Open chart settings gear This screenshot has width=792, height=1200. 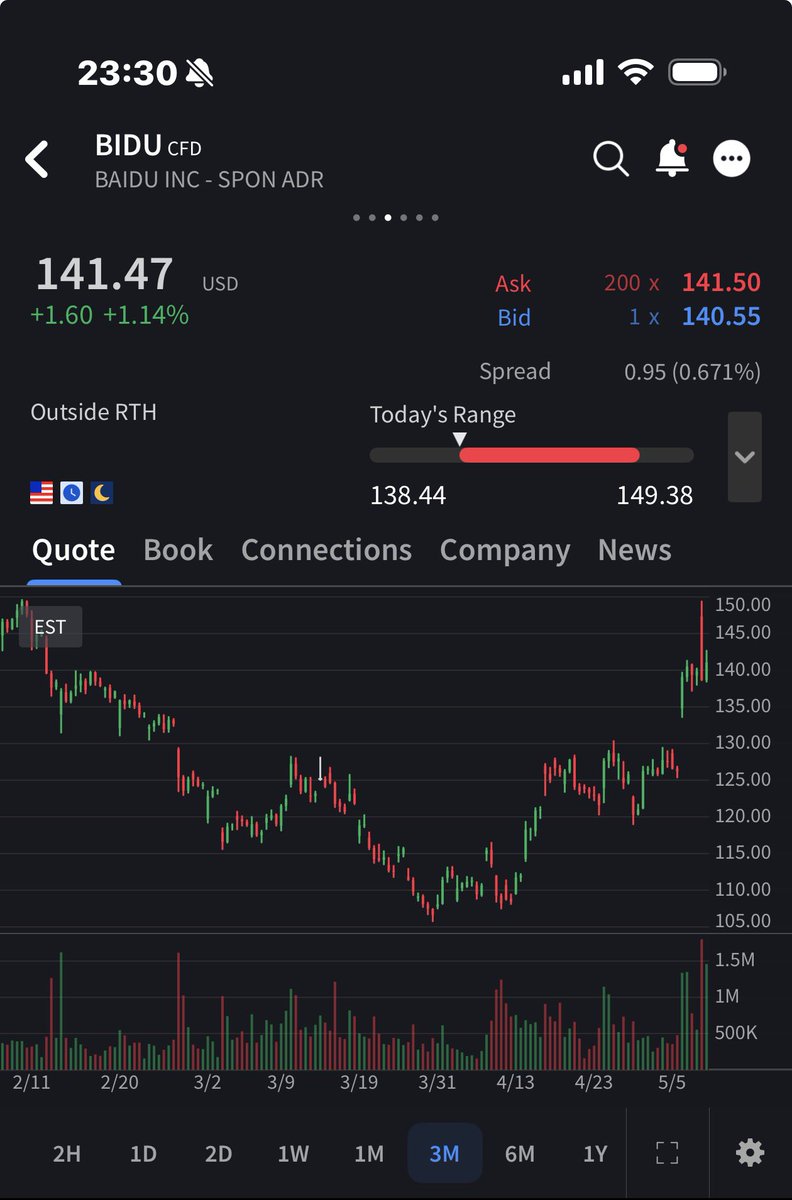[750, 1153]
